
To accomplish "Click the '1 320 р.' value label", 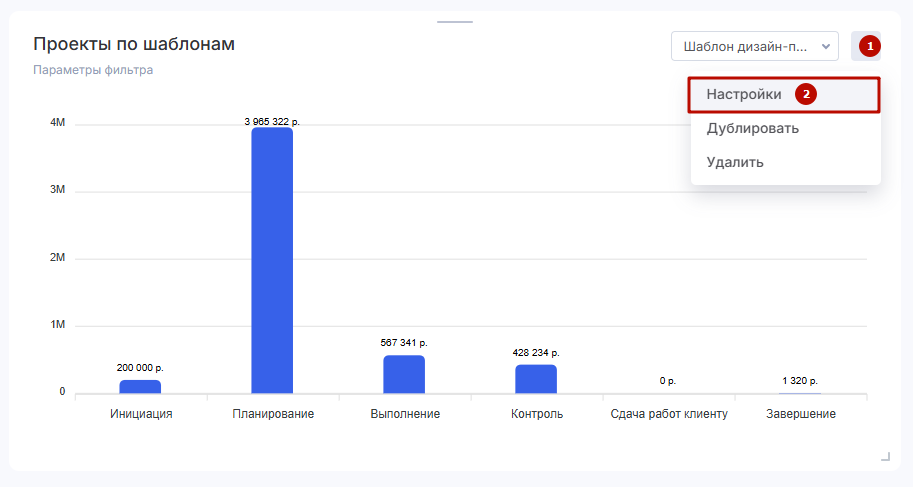I will 800,381.
